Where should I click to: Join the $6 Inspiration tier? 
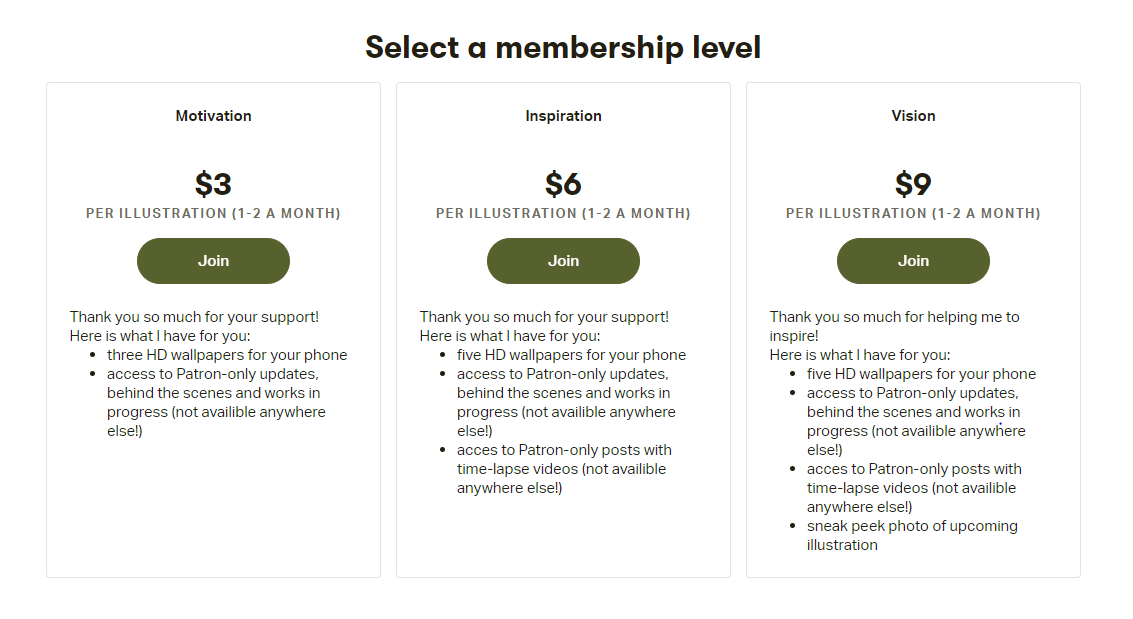click(563, 261)
